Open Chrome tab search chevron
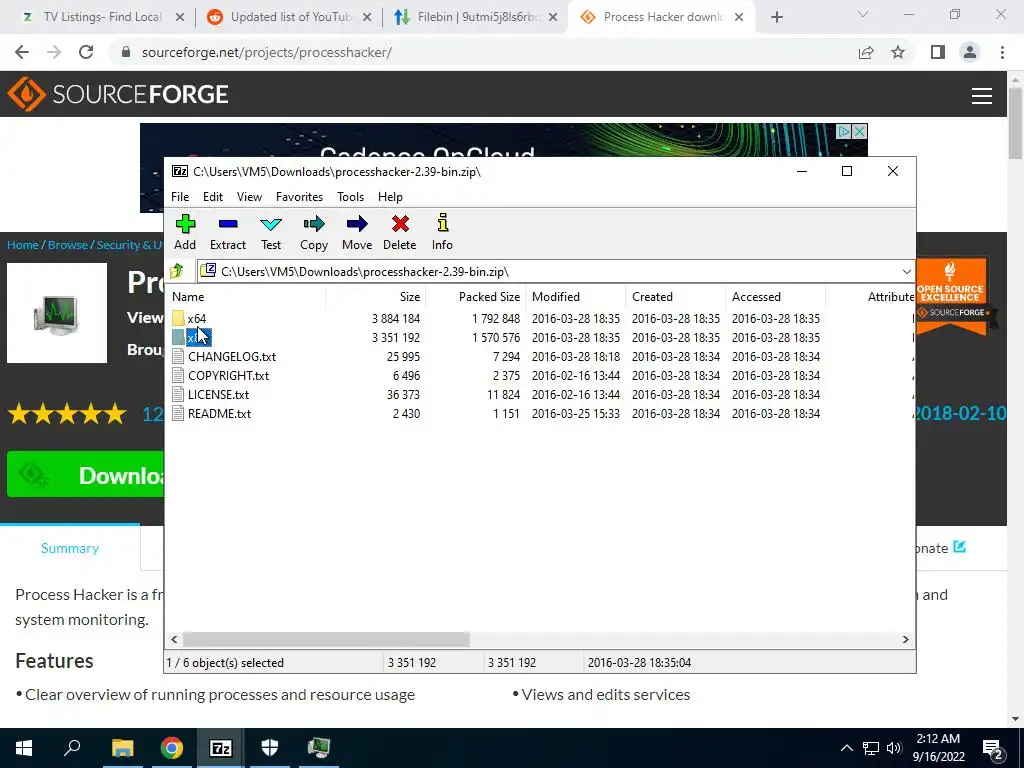This screenshot has width=1024, height=768. 862,14
